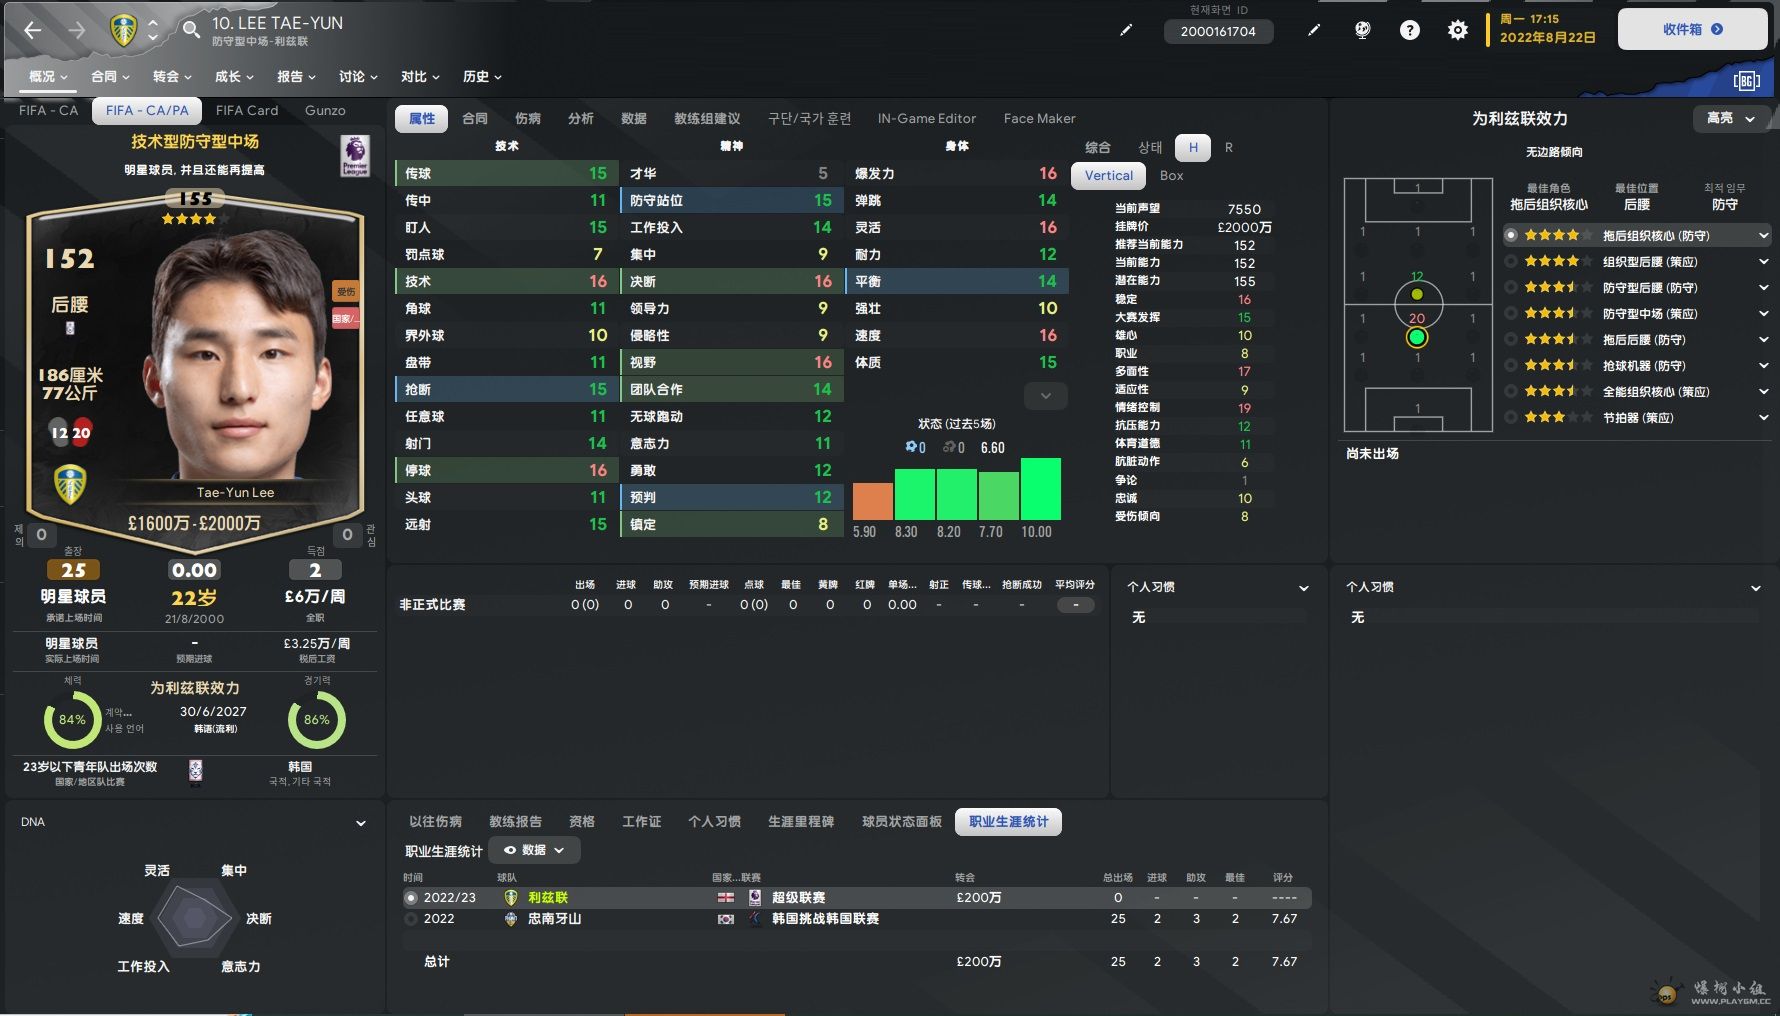1780x1016 pixels.
Task: Select the 拖后组织核心 (防守) role radio button
Action: [x=1511, y=236]
